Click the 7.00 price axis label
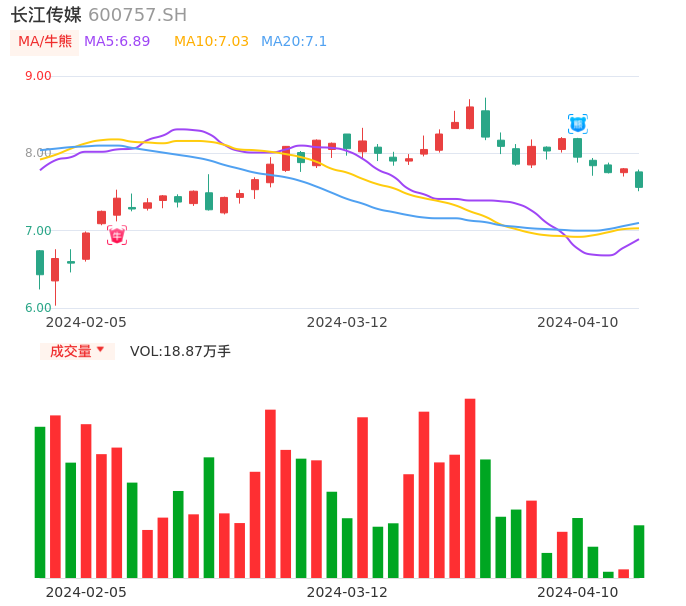 pyautogui.click(x=38, y=231)
